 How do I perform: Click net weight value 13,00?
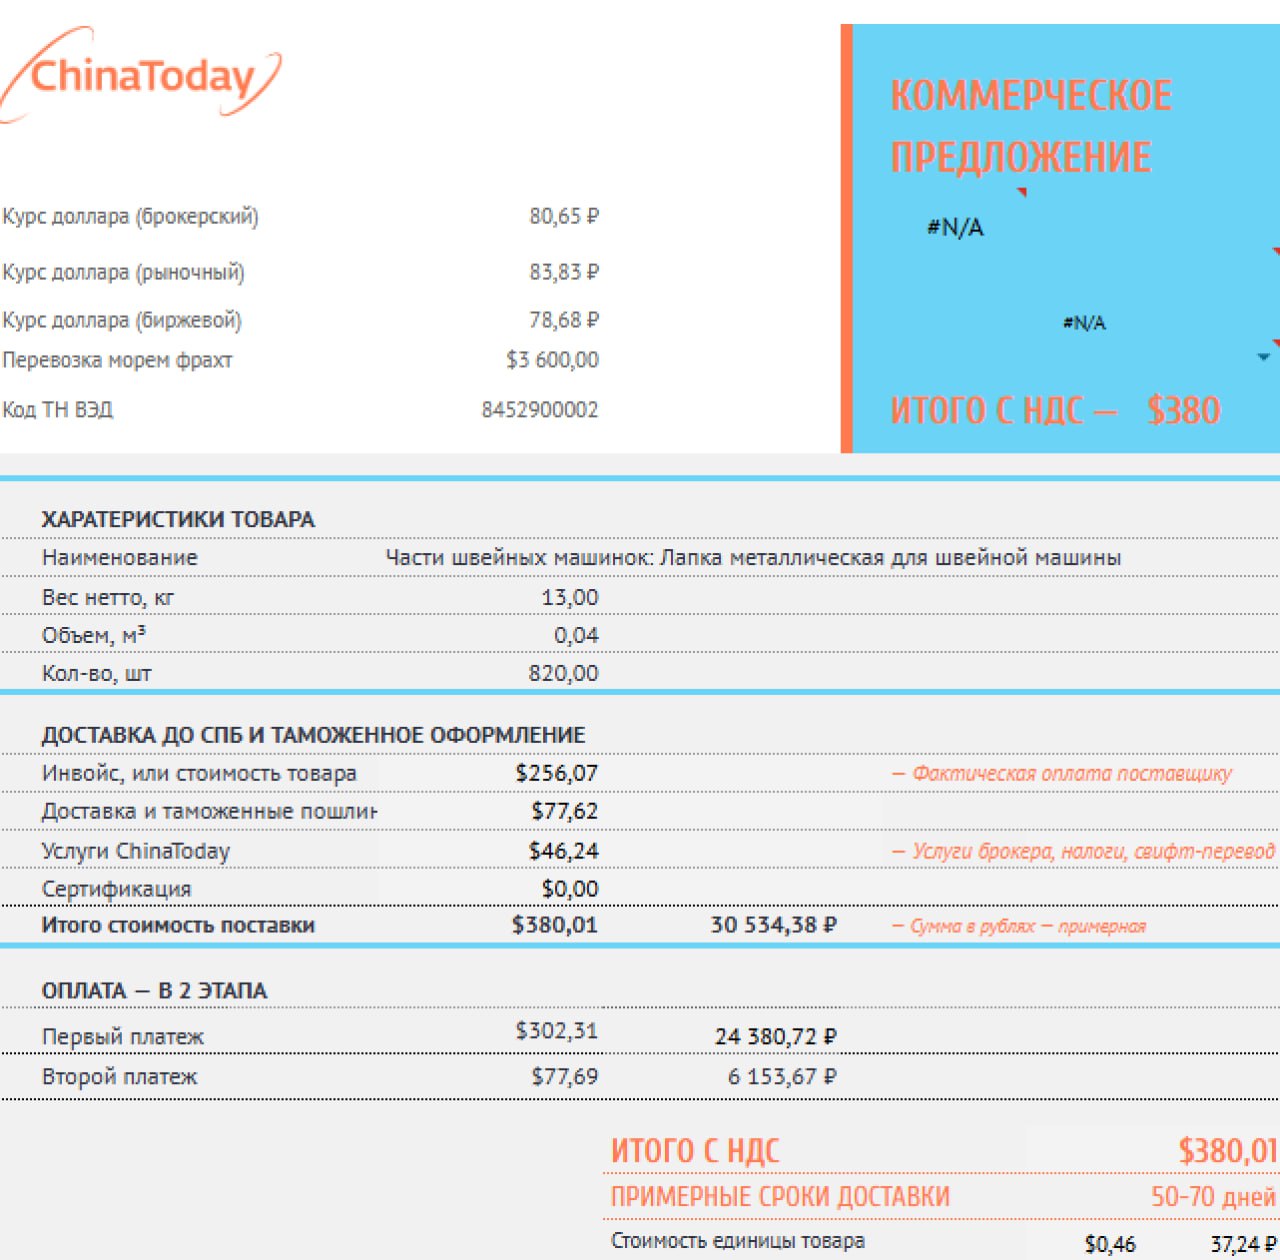pos(569,598)
